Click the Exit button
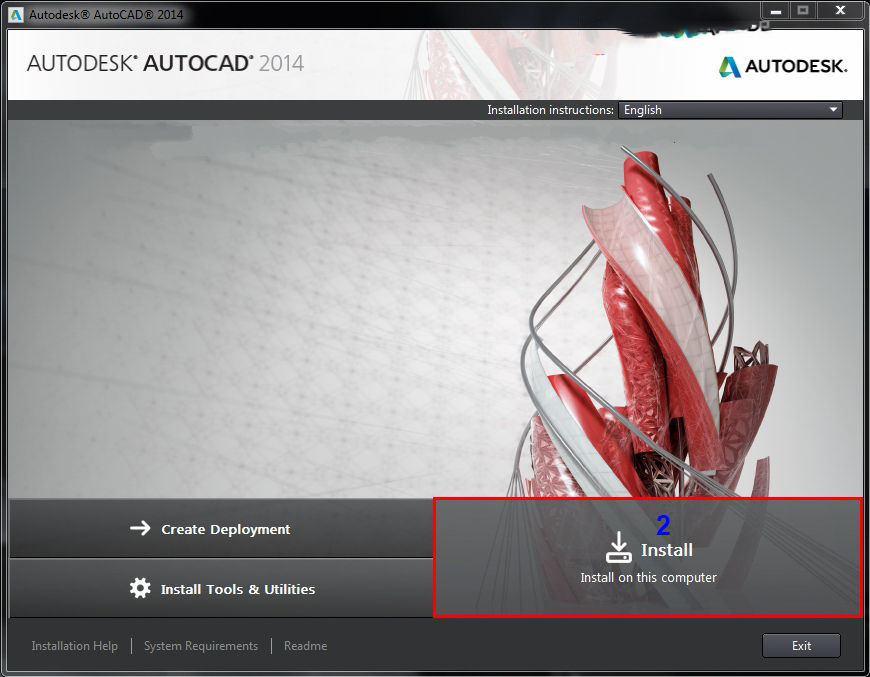The image size is (870, 677). coord(801,646)
